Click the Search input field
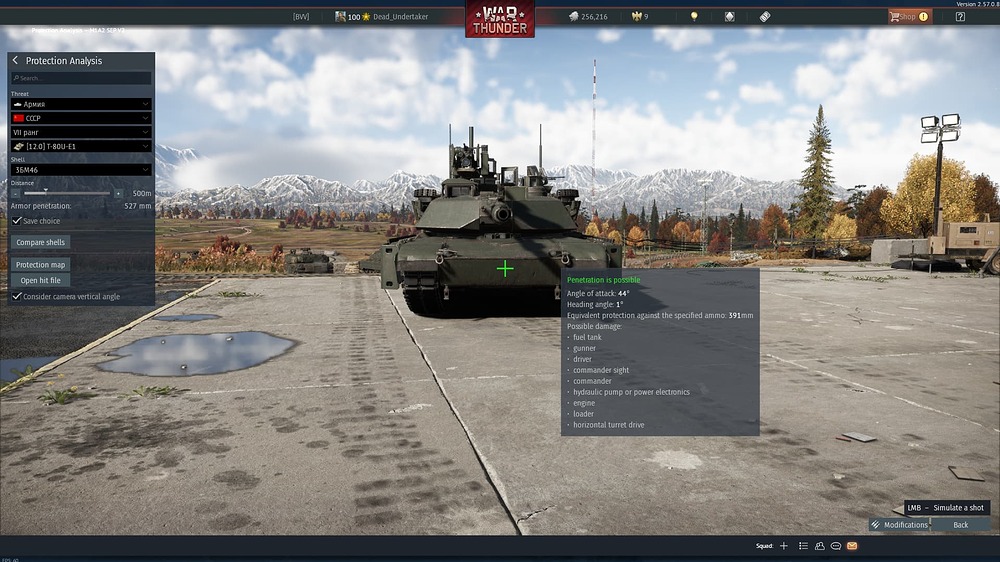 point(81,78)
